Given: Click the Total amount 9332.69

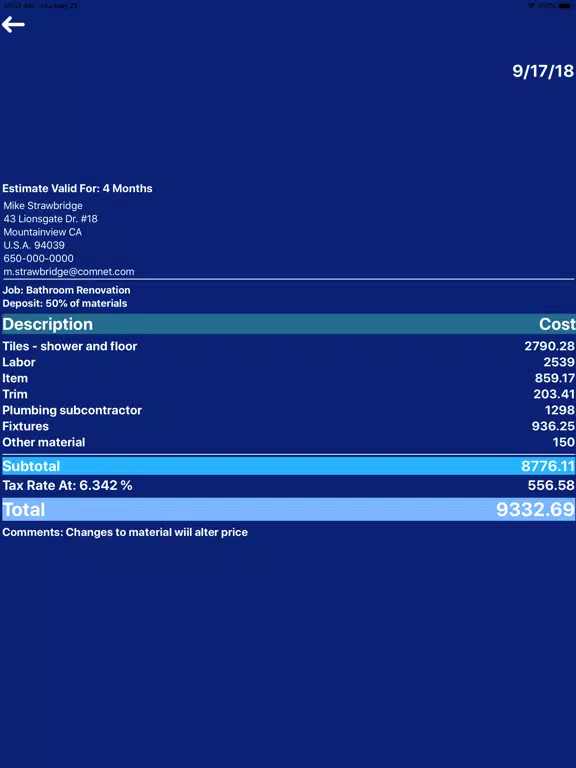Looking at the screenshot, I should (x=535, y=509).
